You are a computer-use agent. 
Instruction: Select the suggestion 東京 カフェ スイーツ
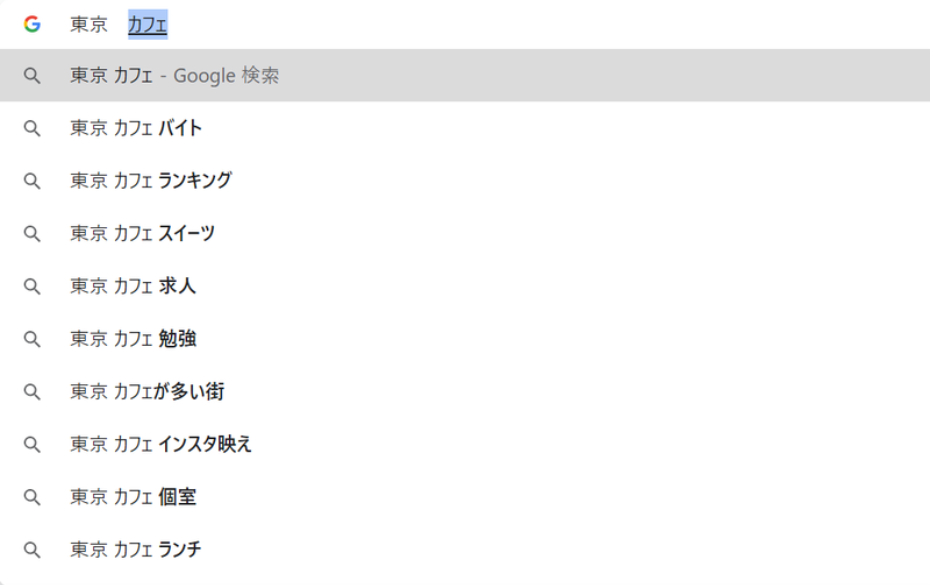(140, 233)
